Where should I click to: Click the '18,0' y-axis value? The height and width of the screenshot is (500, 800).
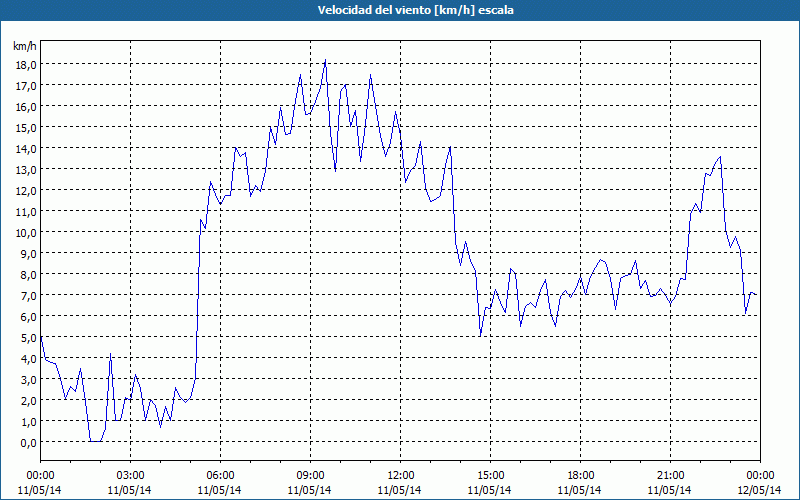28,64
